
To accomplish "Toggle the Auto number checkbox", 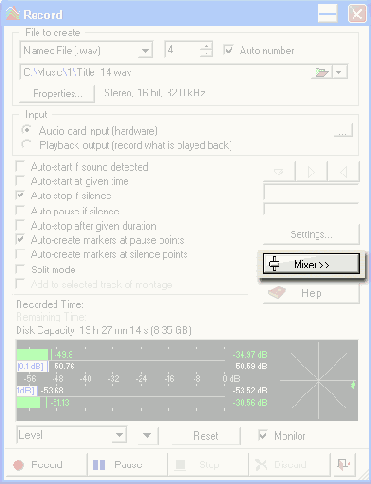I will pyautogui.click(x=228, y=50).
